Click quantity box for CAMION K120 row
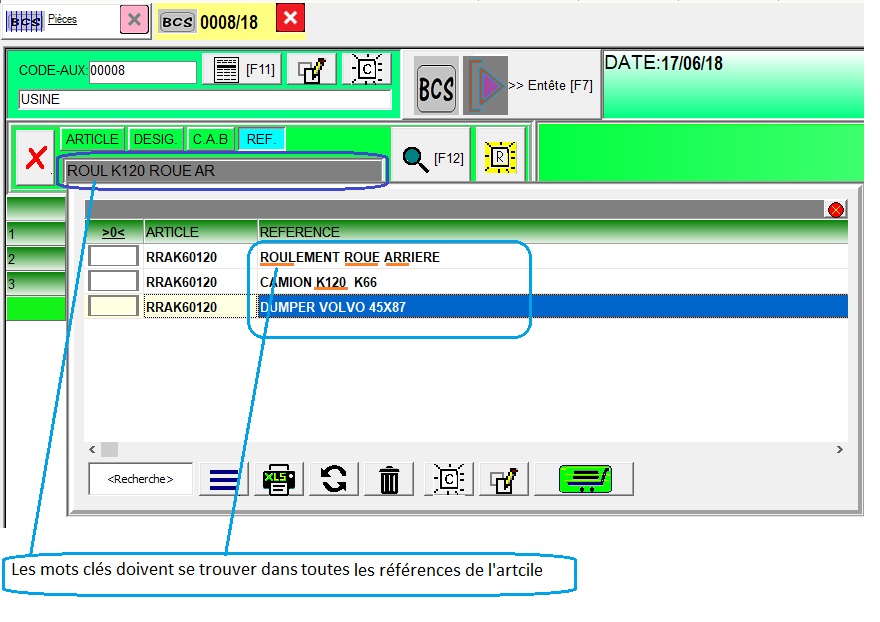880x622 pixels. coord(115,282)
